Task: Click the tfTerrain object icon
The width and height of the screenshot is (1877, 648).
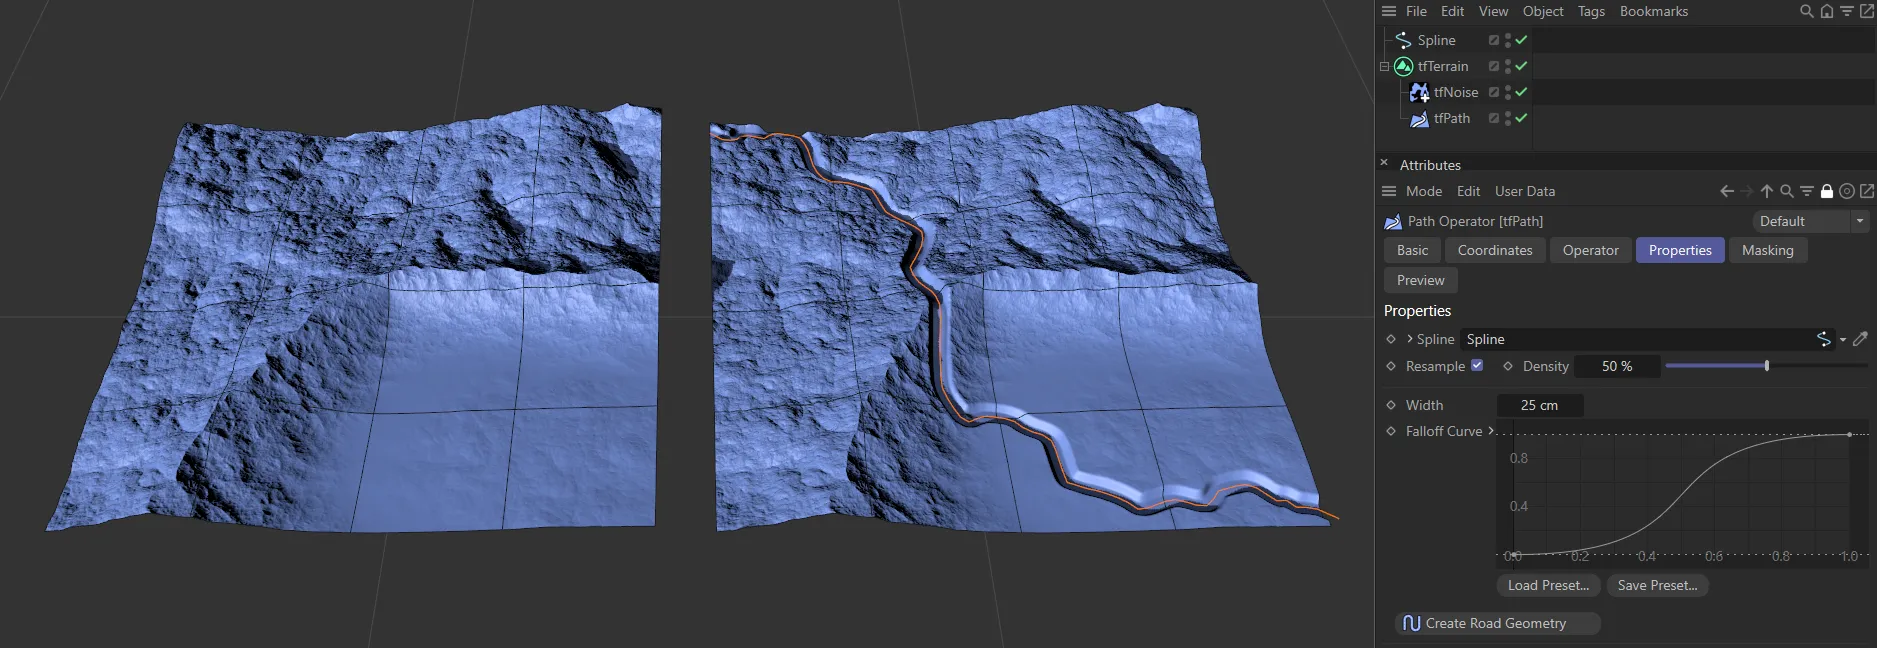Action: (x=1403, y=66)
